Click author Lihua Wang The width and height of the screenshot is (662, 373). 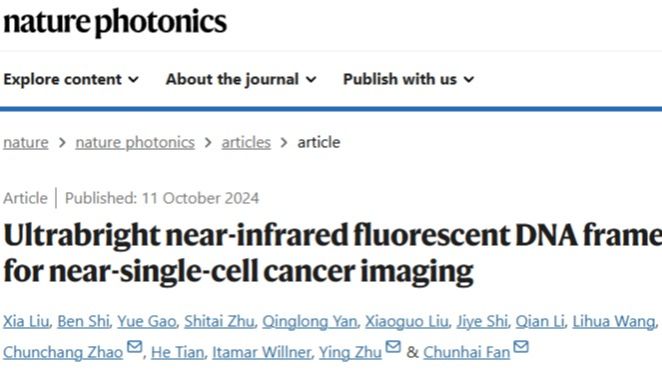[613, 321]
